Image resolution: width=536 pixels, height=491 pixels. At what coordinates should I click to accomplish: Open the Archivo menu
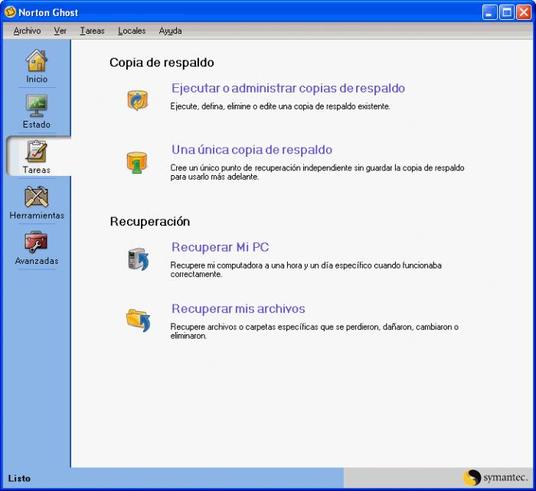pyautogui.click(x=27, y=31)
